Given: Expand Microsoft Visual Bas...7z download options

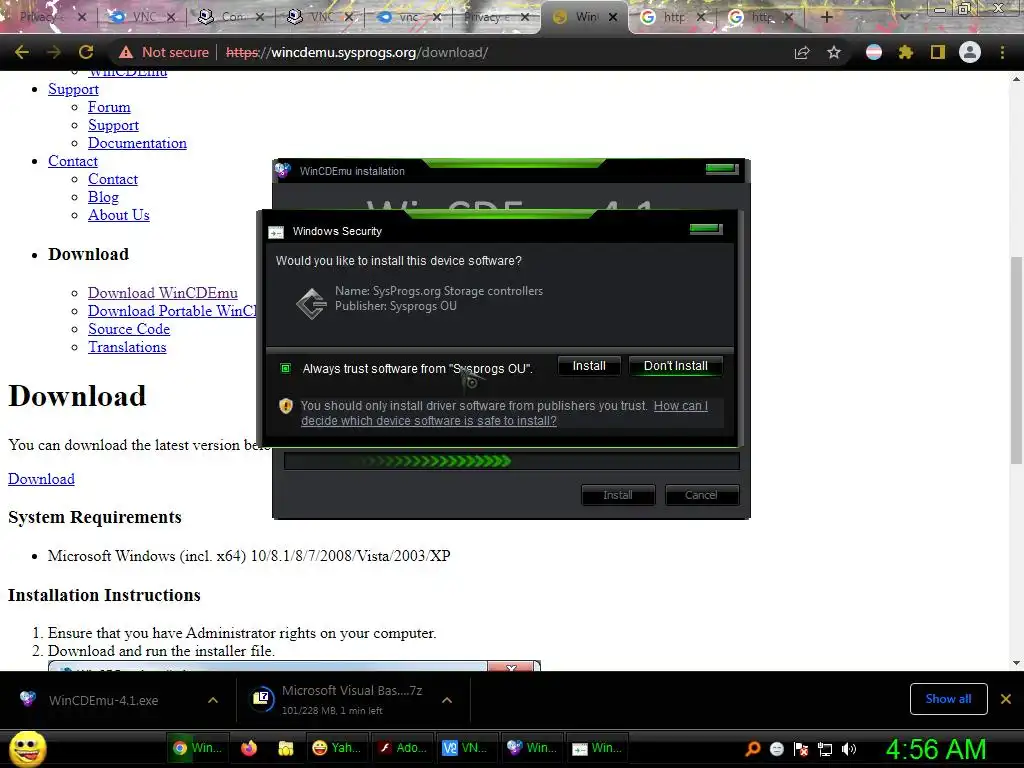Looking at the screenshot, I should coord(447,700).
